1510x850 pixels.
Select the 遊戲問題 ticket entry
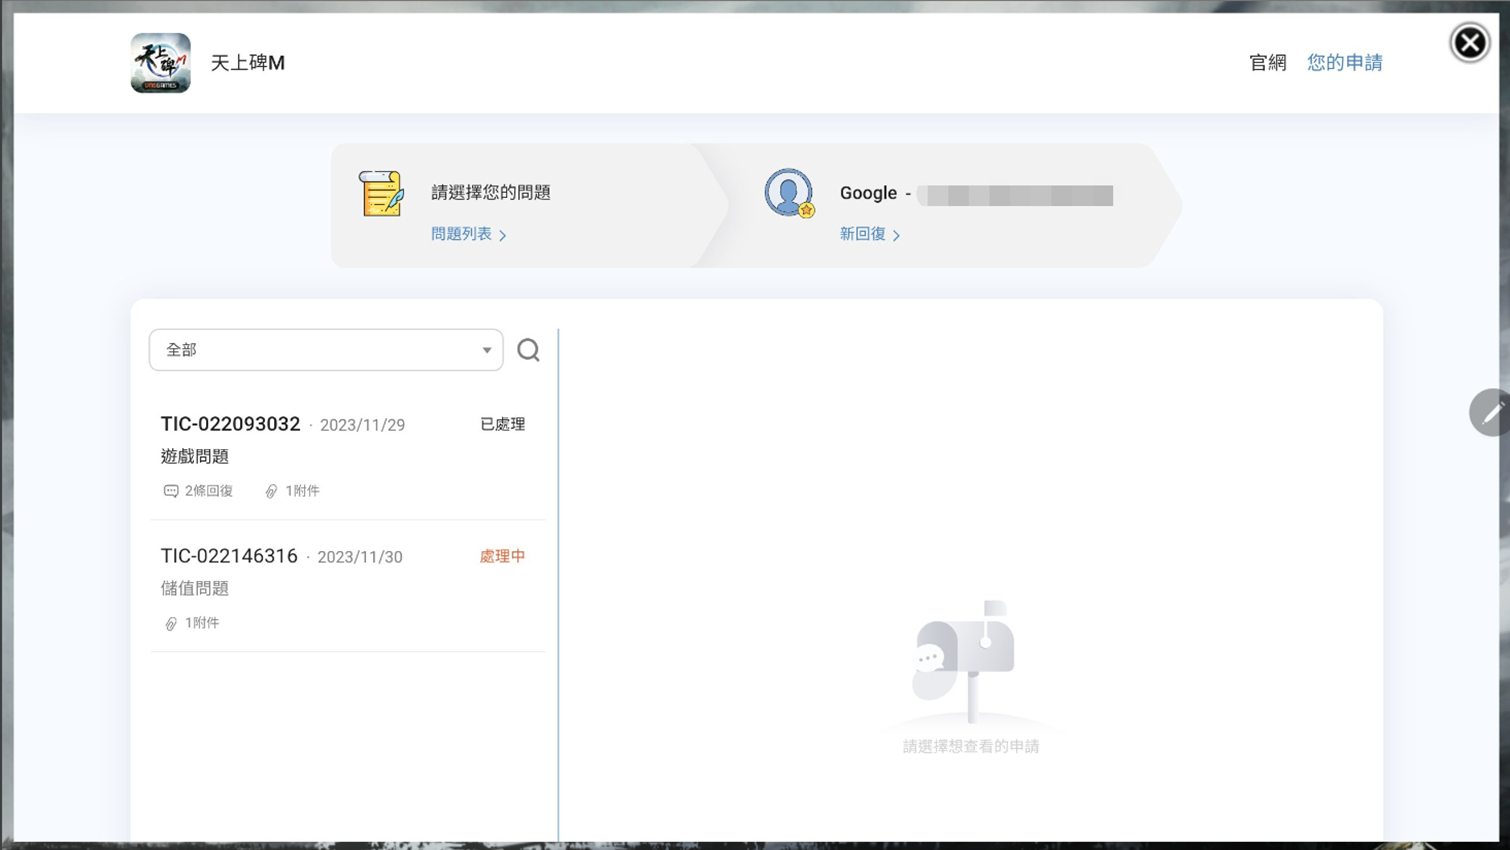click(x=195, y=457)
